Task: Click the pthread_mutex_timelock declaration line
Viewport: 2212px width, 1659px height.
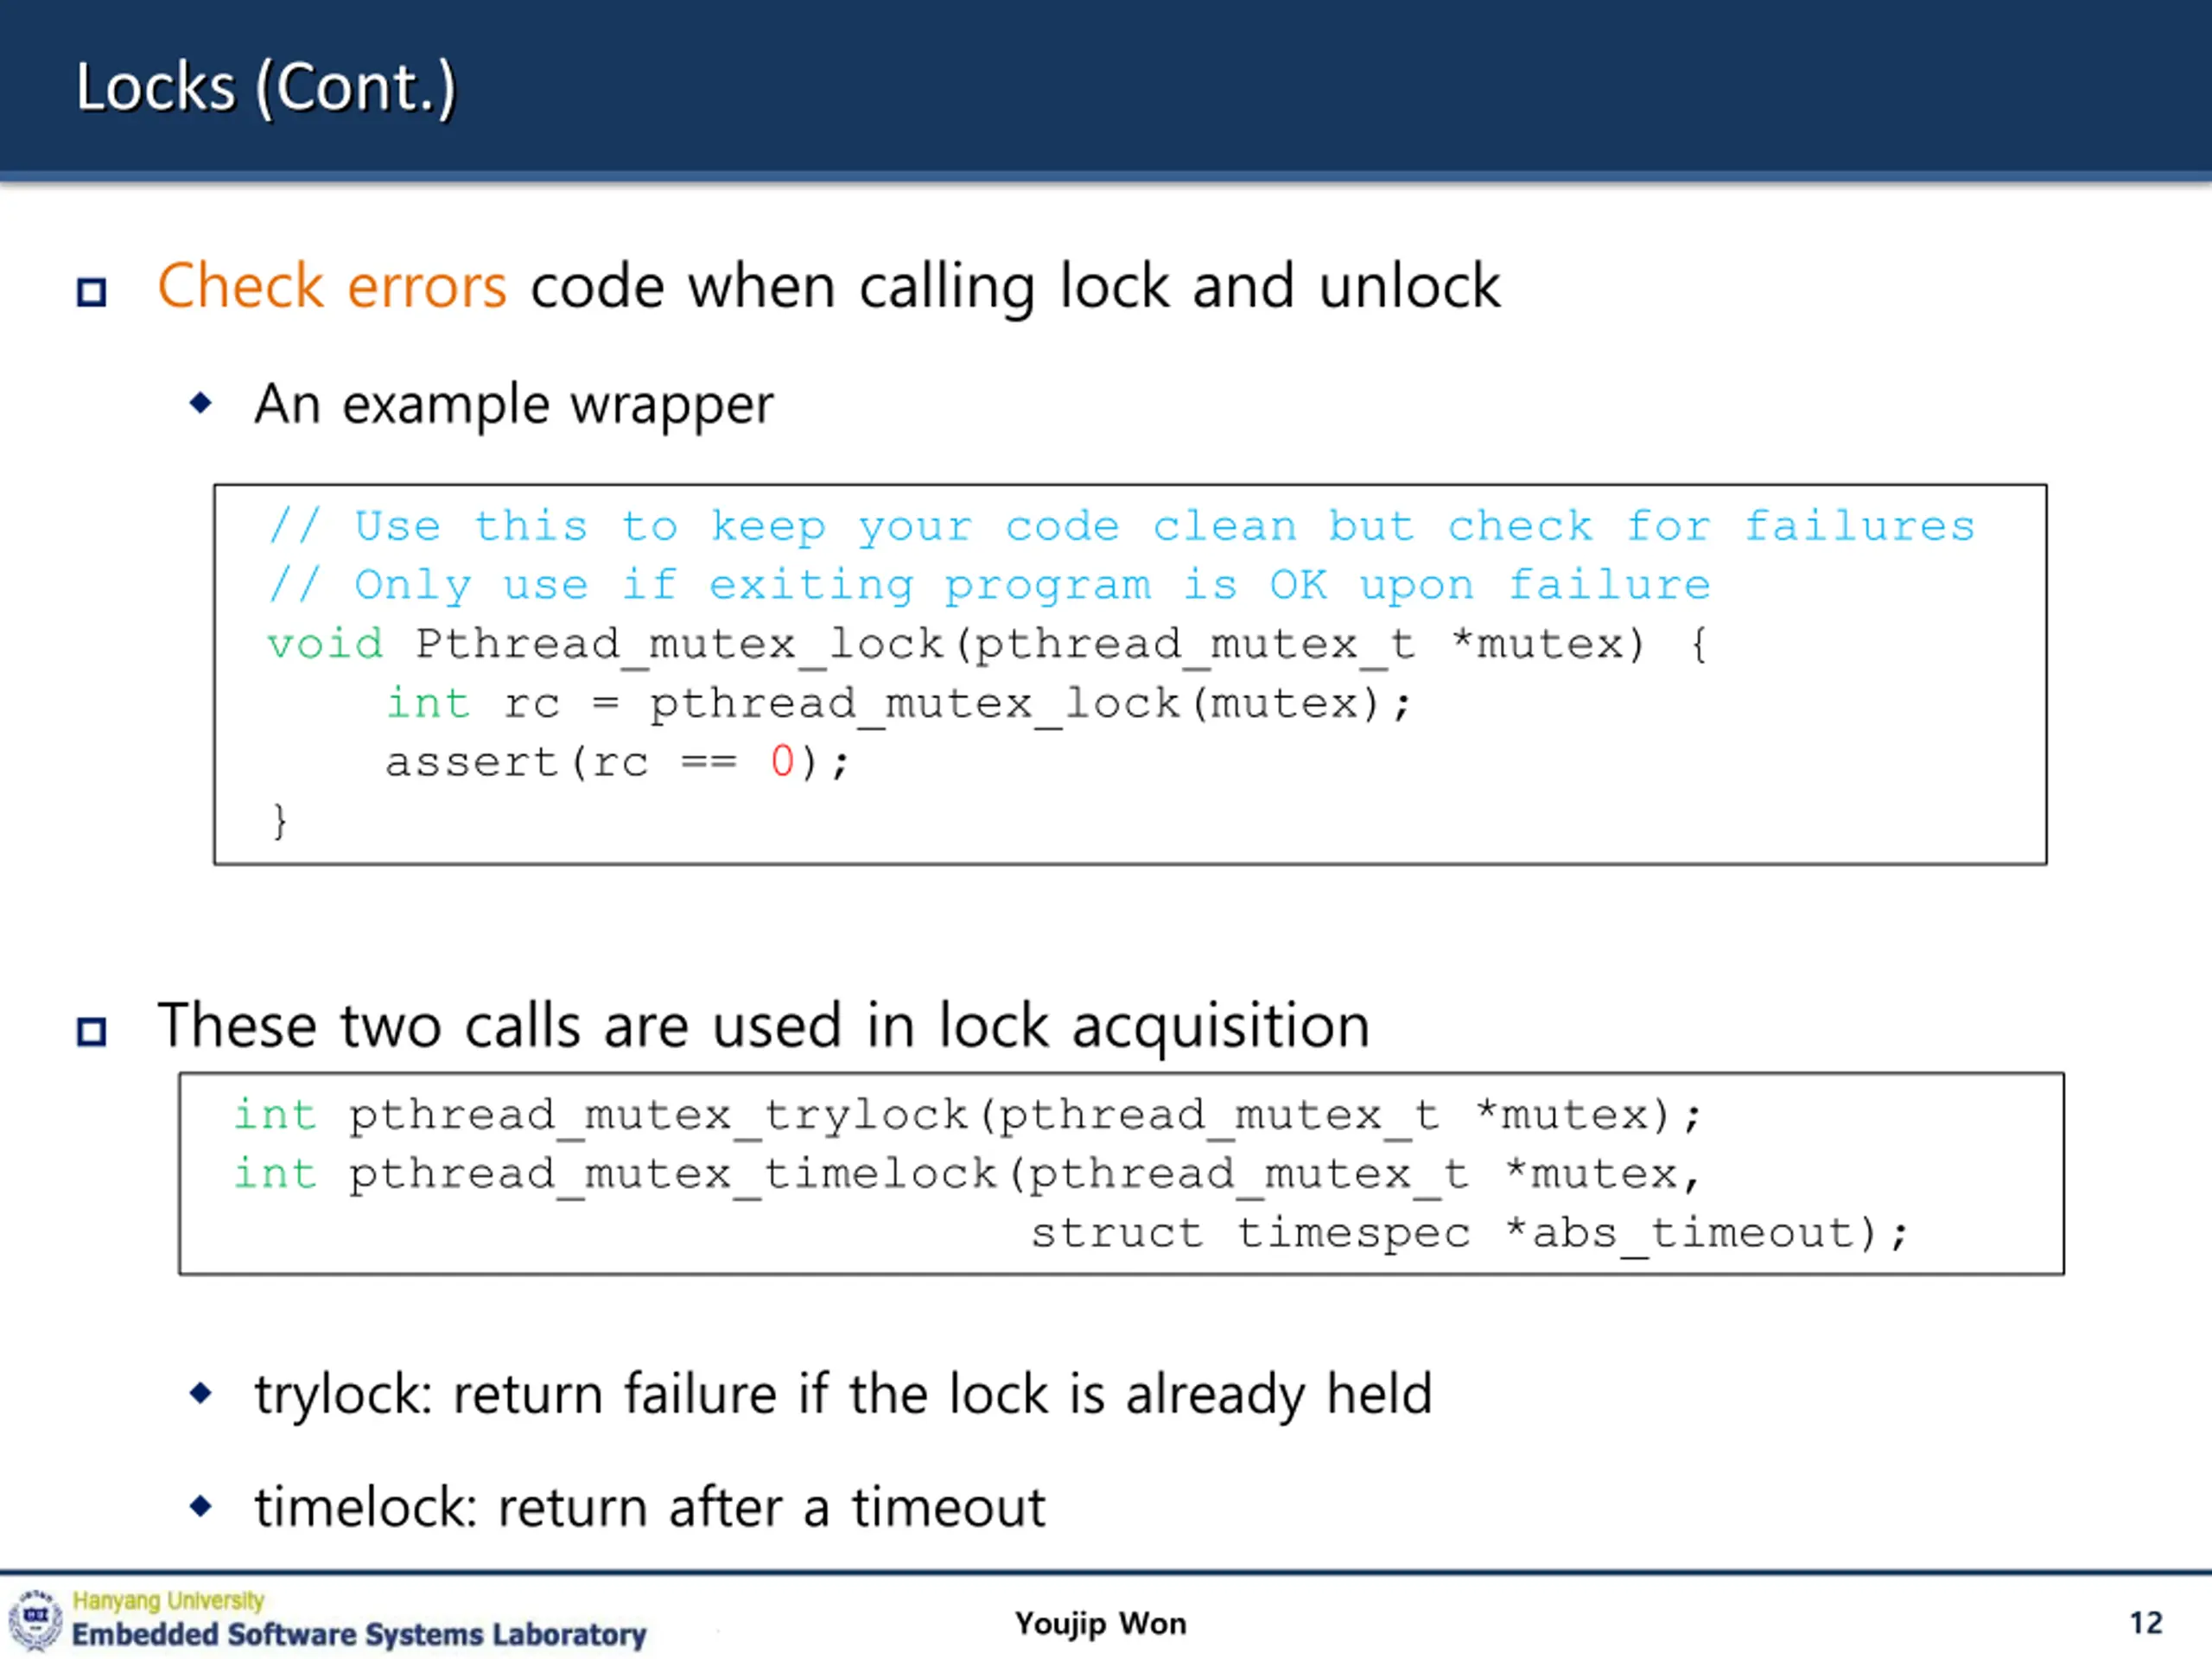Action: click(x=967, y=1175)
